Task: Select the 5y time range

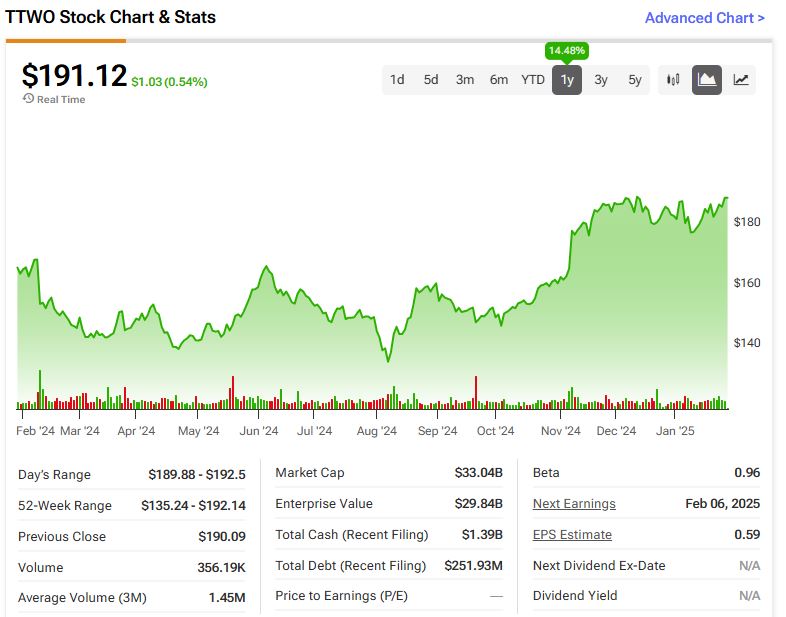Action: (635, 80)
